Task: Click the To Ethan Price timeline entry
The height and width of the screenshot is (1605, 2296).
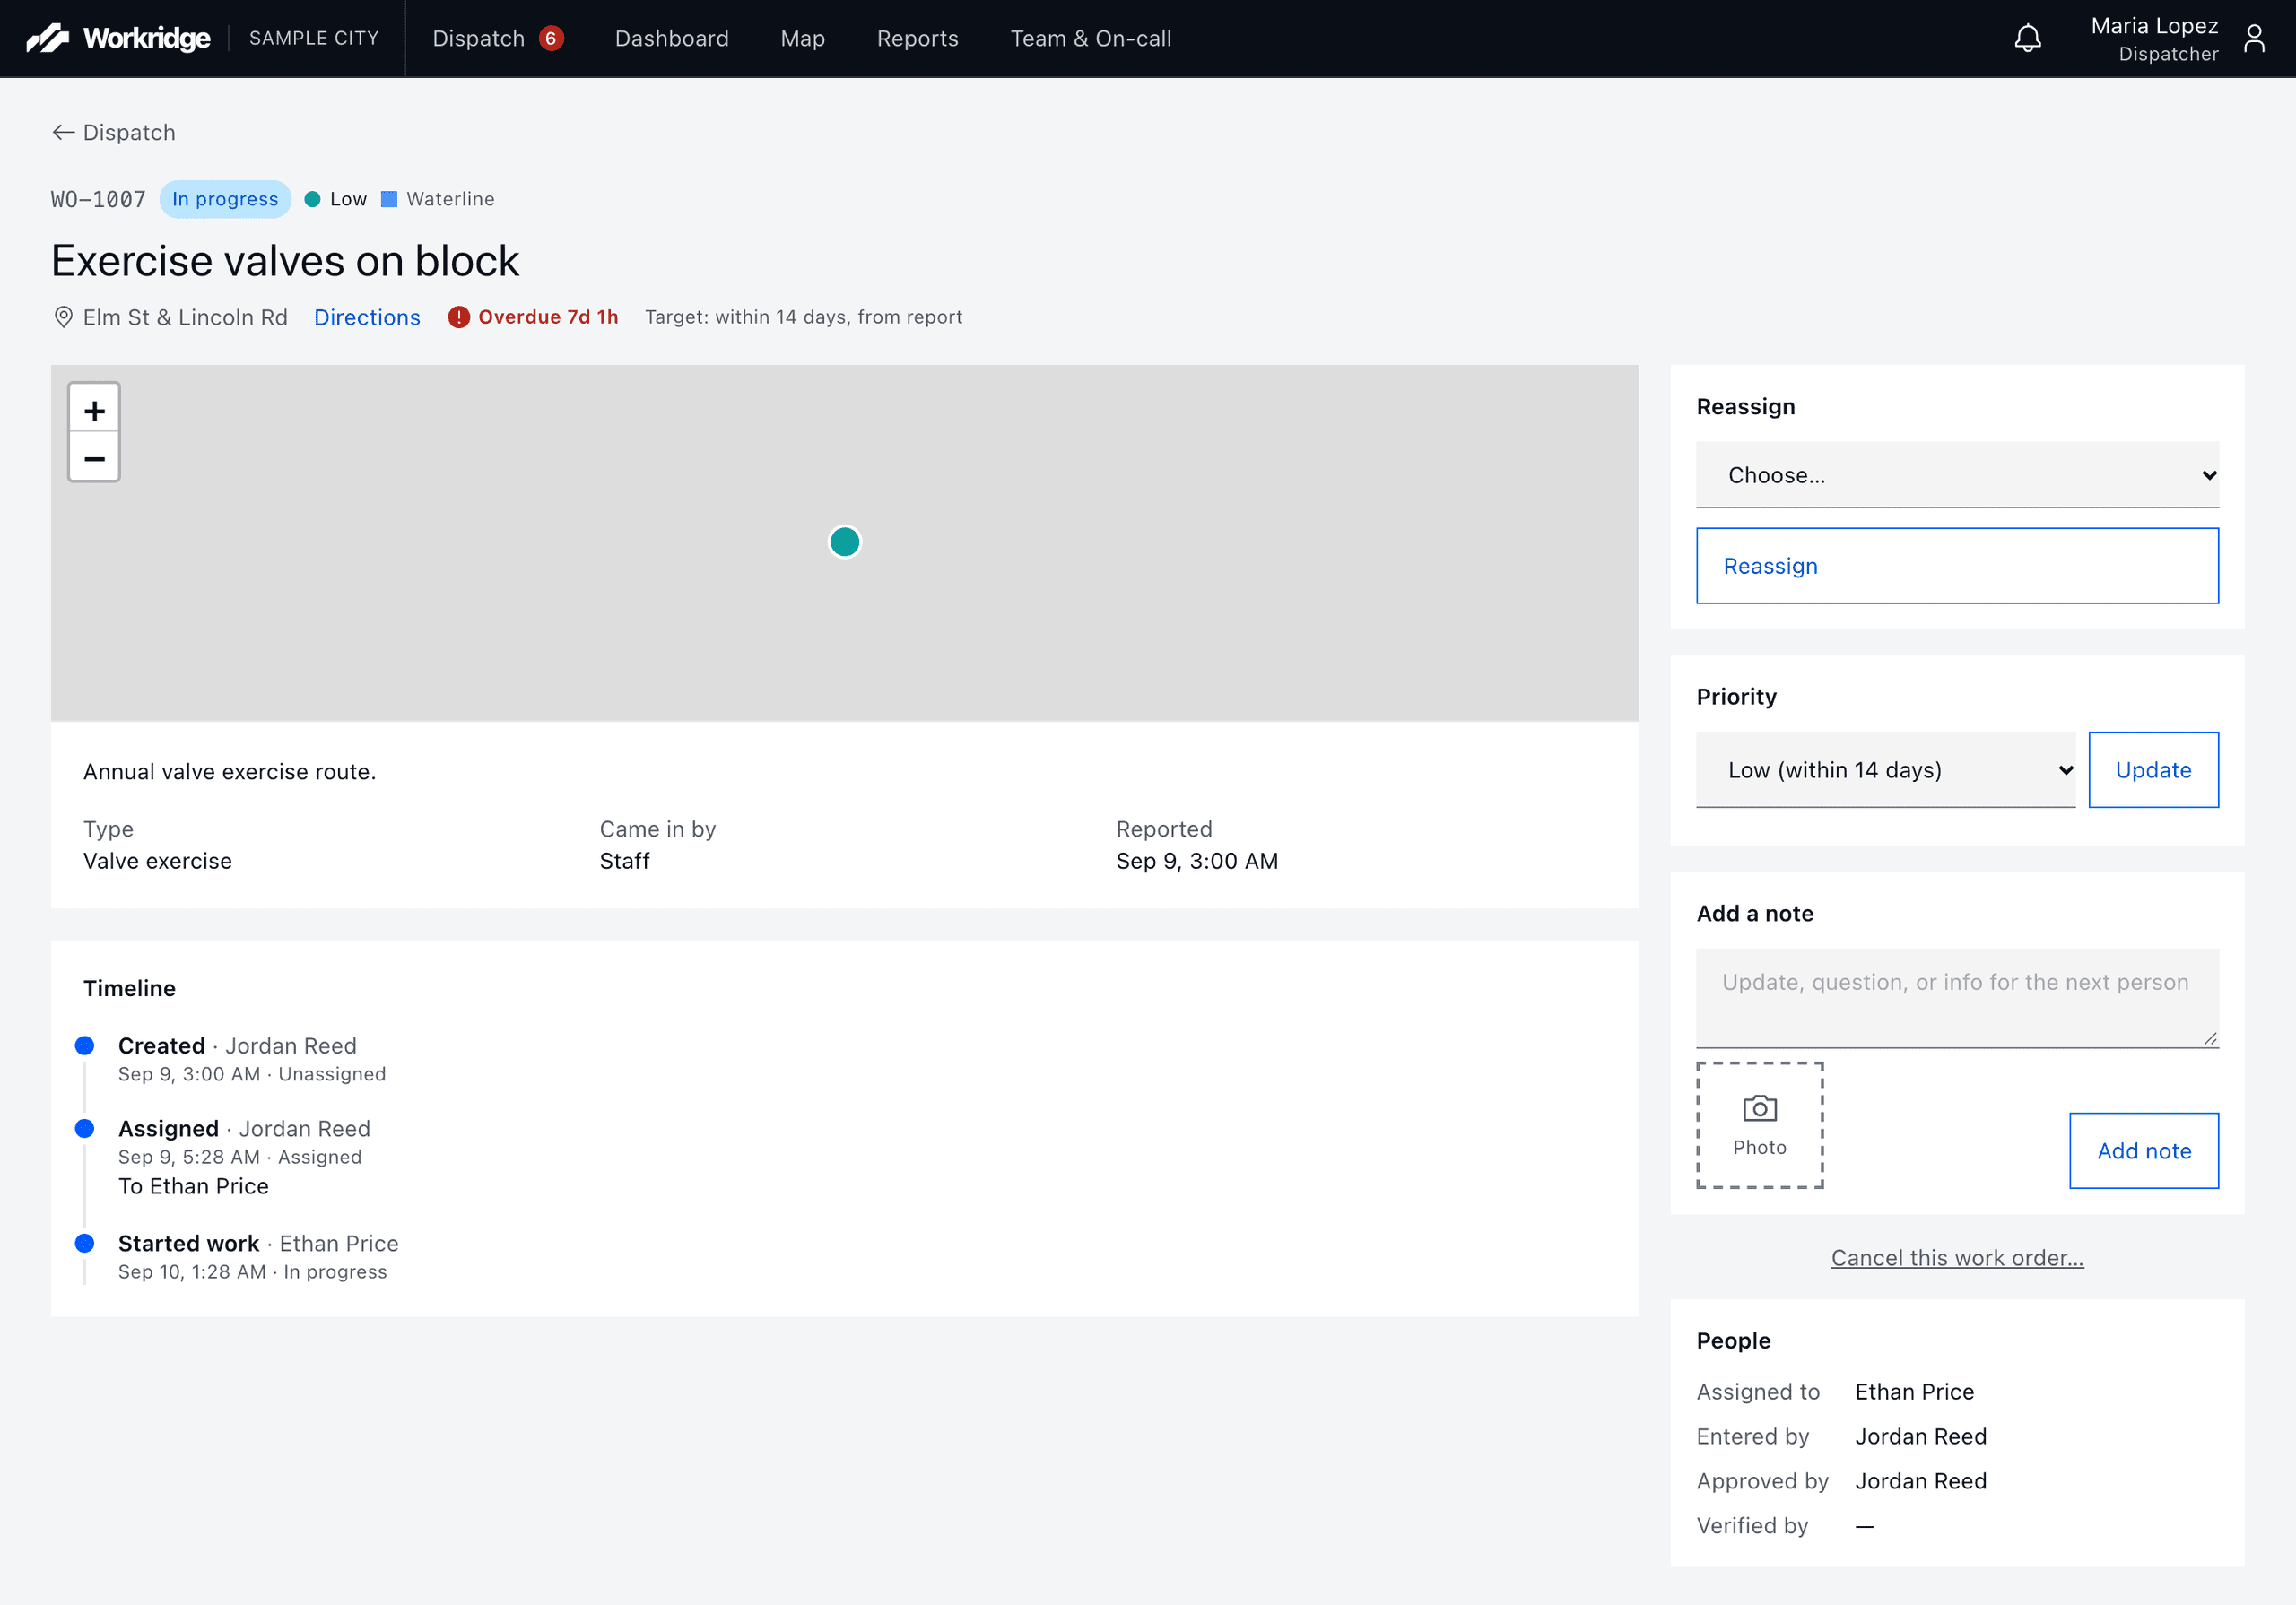Action: (193, 1186)
